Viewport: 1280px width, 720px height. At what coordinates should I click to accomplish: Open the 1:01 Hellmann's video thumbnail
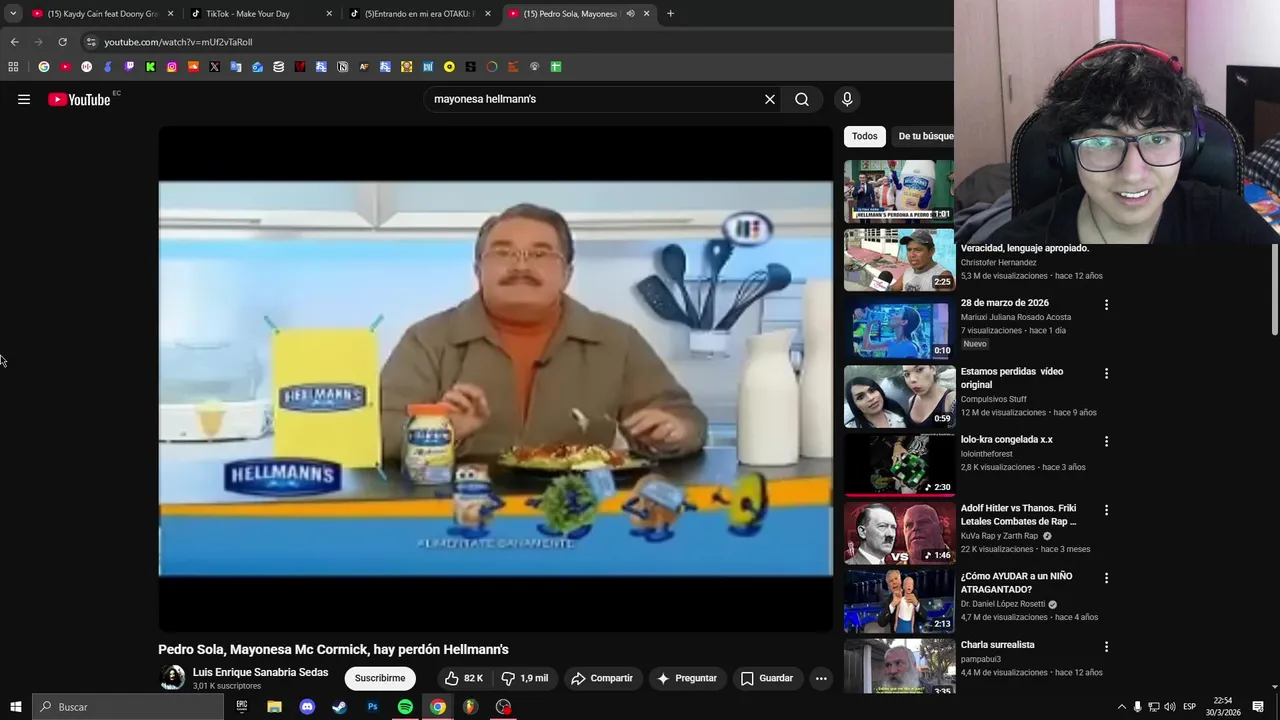(x=899, y=191)
